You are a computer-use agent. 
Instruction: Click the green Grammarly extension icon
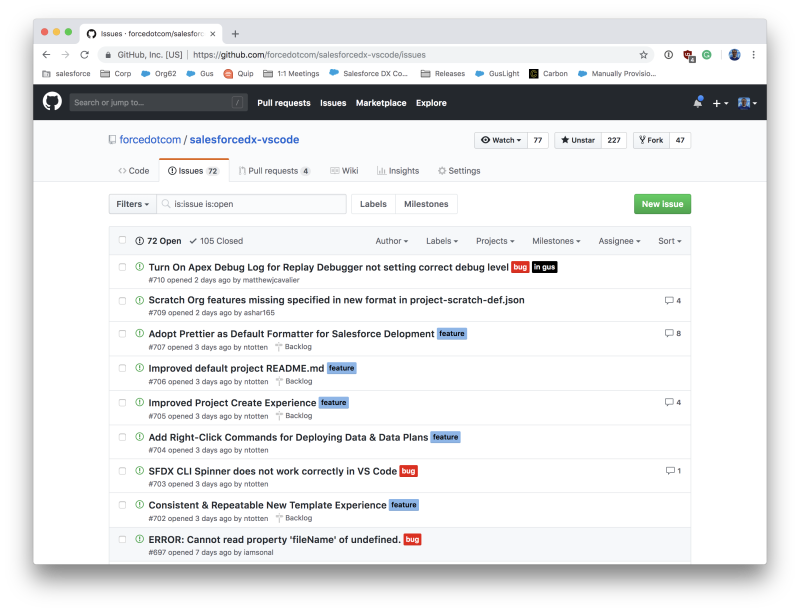pos(707,55)
